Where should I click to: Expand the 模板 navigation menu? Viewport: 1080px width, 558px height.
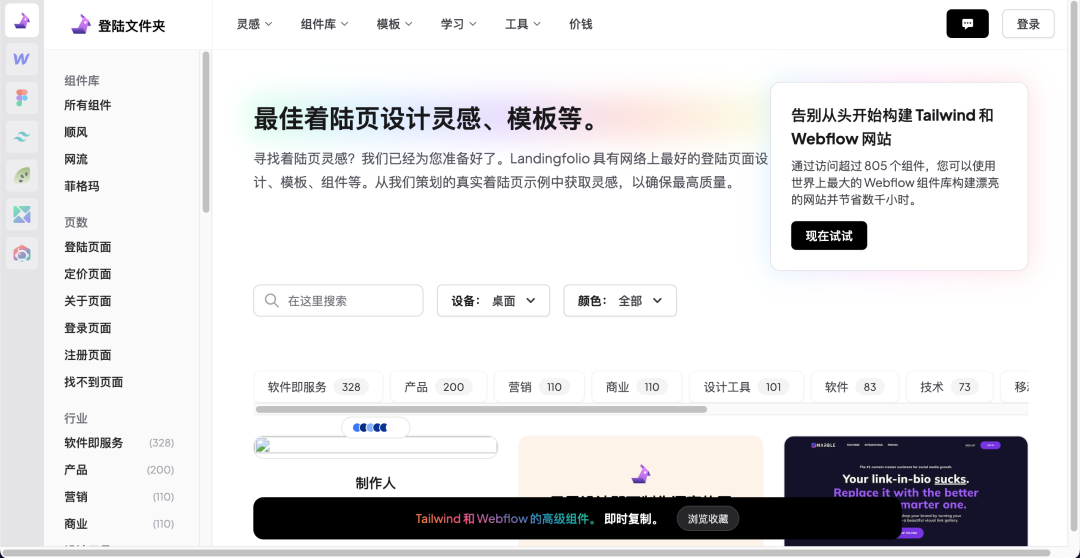(x=395, y=24)
